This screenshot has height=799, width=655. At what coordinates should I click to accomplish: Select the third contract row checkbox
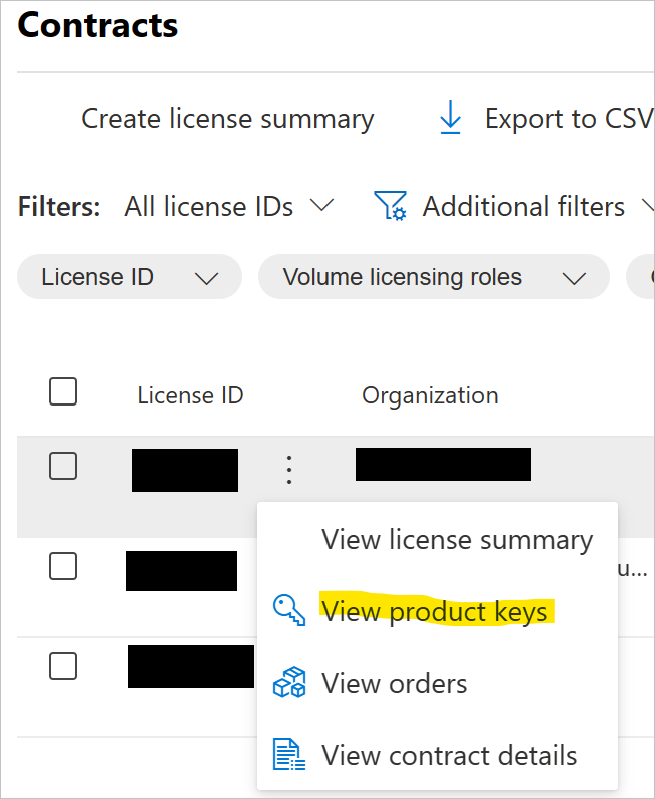(63, 665)
